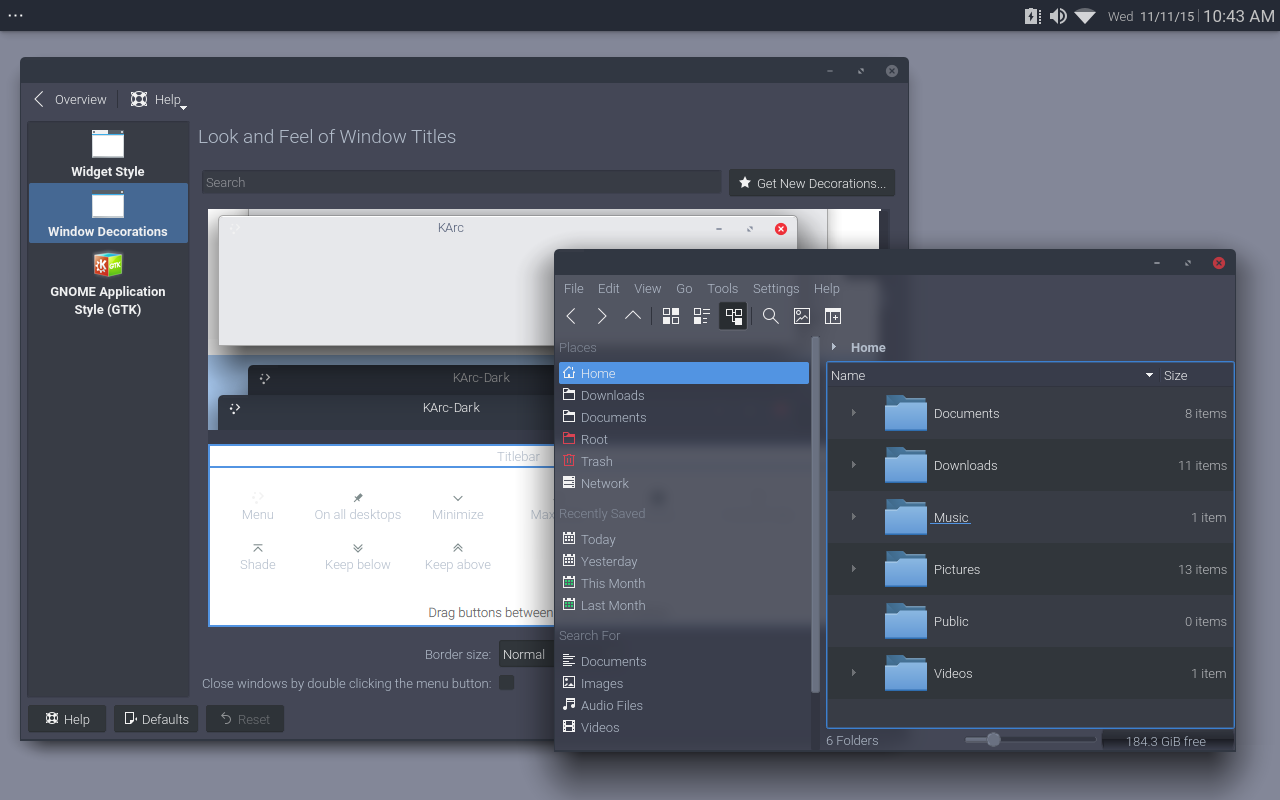Screen dimensions: 1280x800
Task: Expand the Music folder tree arrow
Action: 853,517
